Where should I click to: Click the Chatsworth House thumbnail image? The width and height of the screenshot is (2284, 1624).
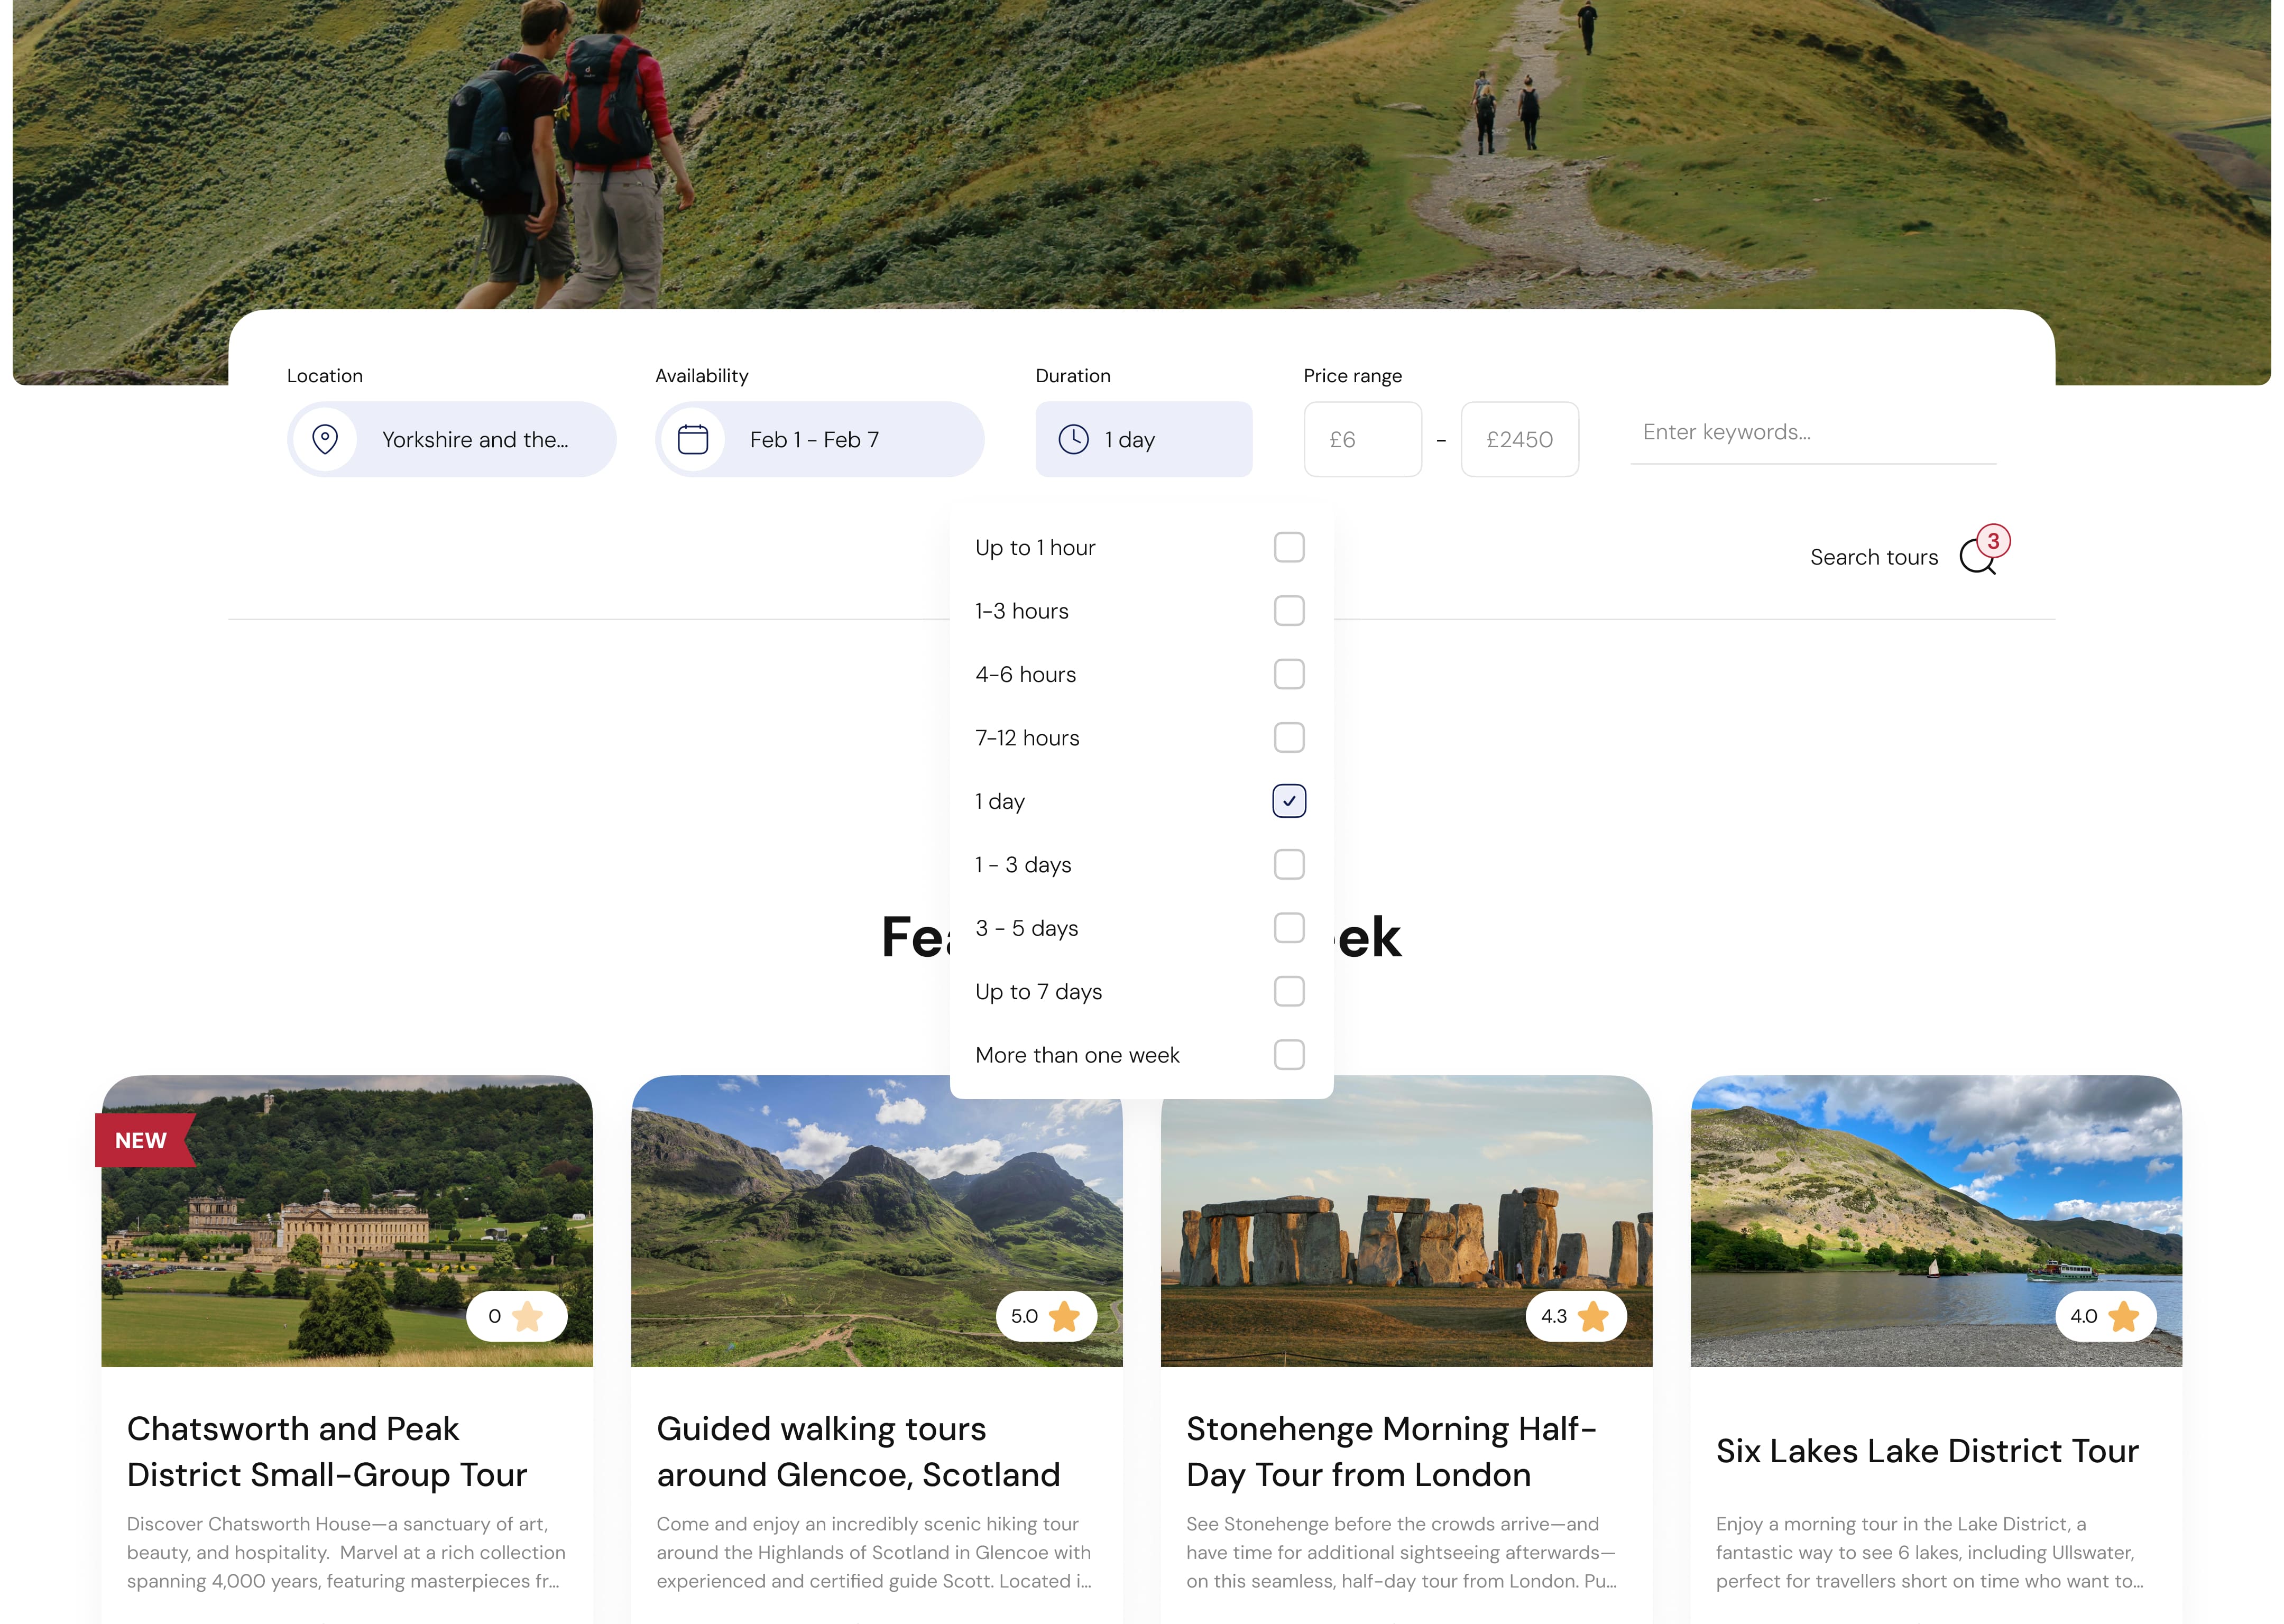point(347,1221)
